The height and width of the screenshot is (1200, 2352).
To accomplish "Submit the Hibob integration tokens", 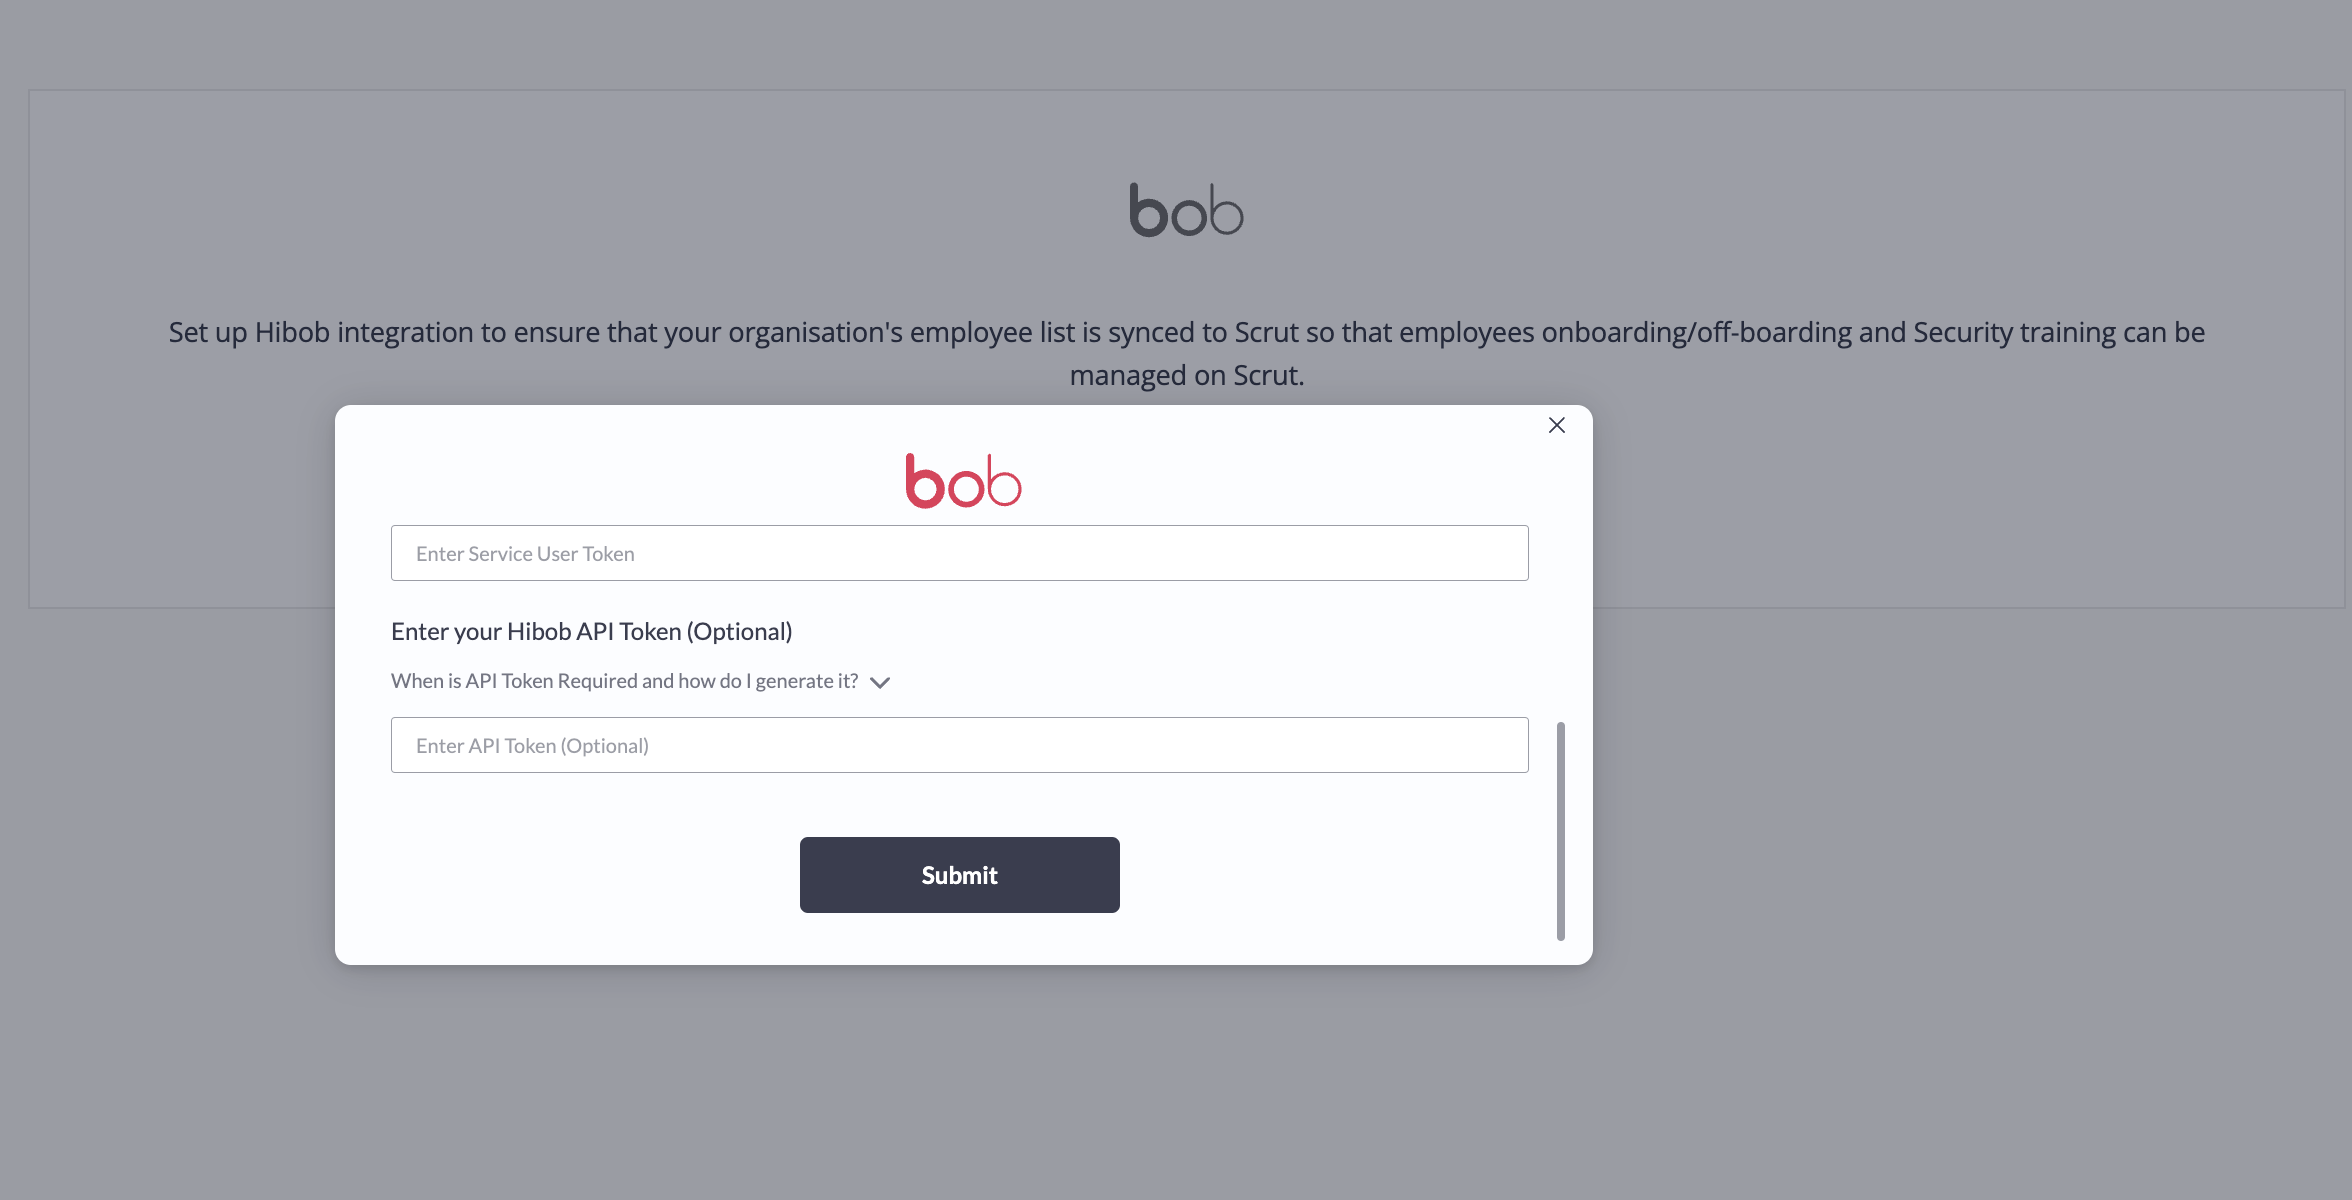I will click(959, 875).
